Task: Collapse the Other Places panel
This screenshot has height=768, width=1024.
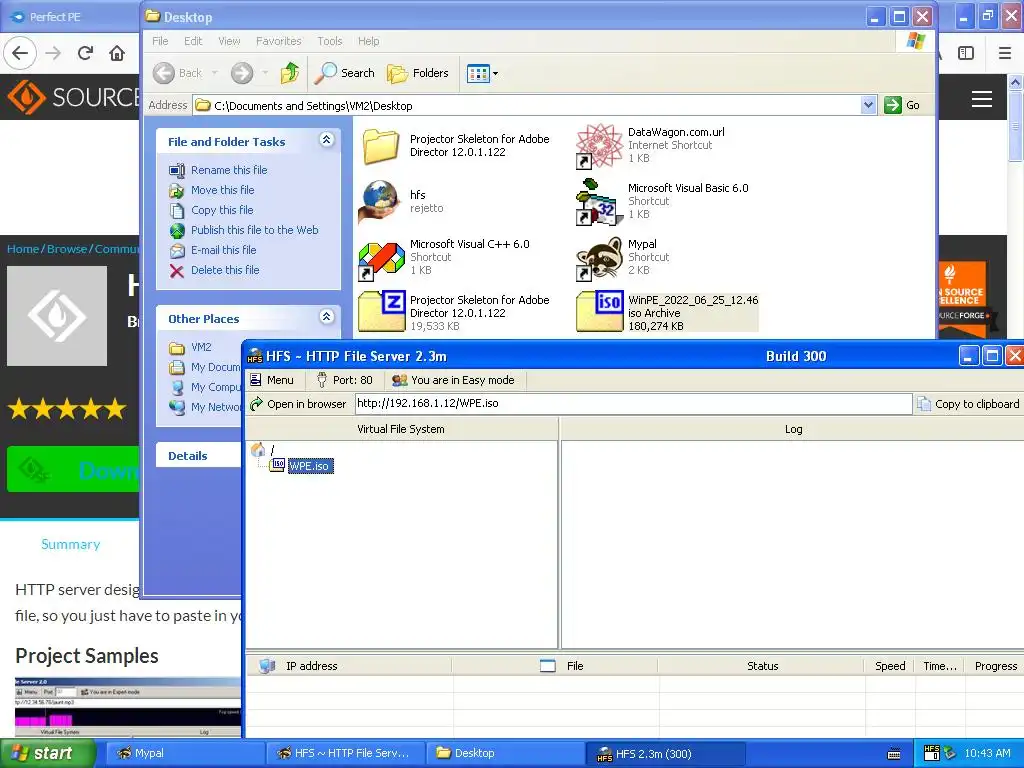Action: (327, 317)
